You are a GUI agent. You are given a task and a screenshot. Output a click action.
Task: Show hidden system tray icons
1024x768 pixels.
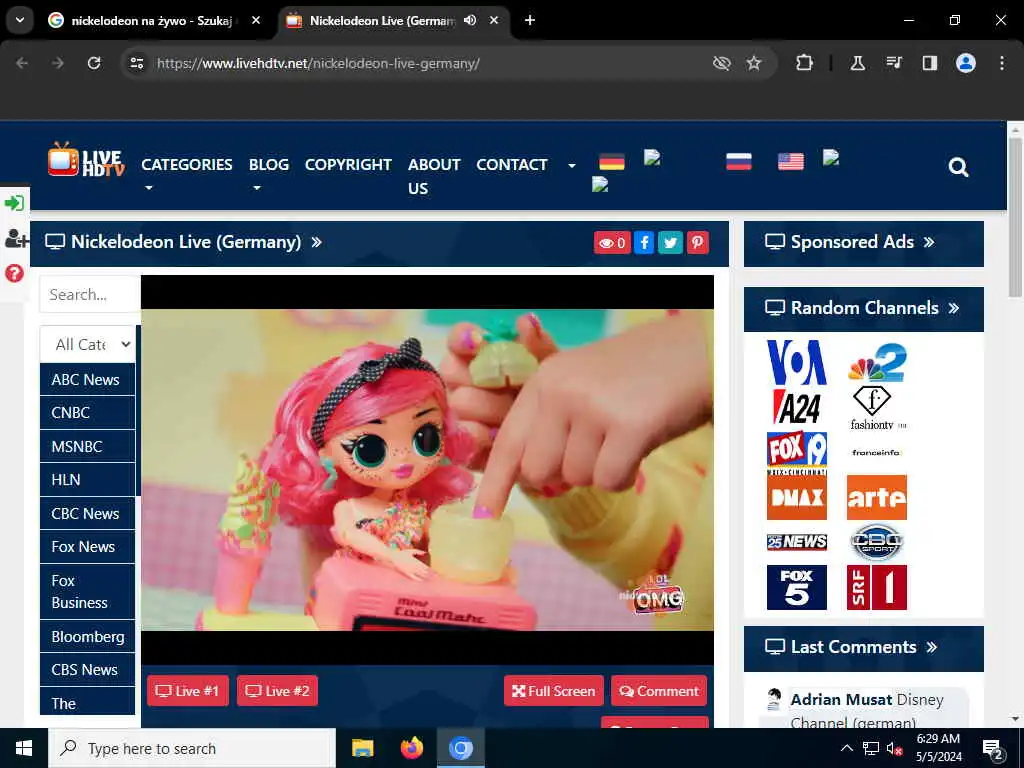click(846, 748)
